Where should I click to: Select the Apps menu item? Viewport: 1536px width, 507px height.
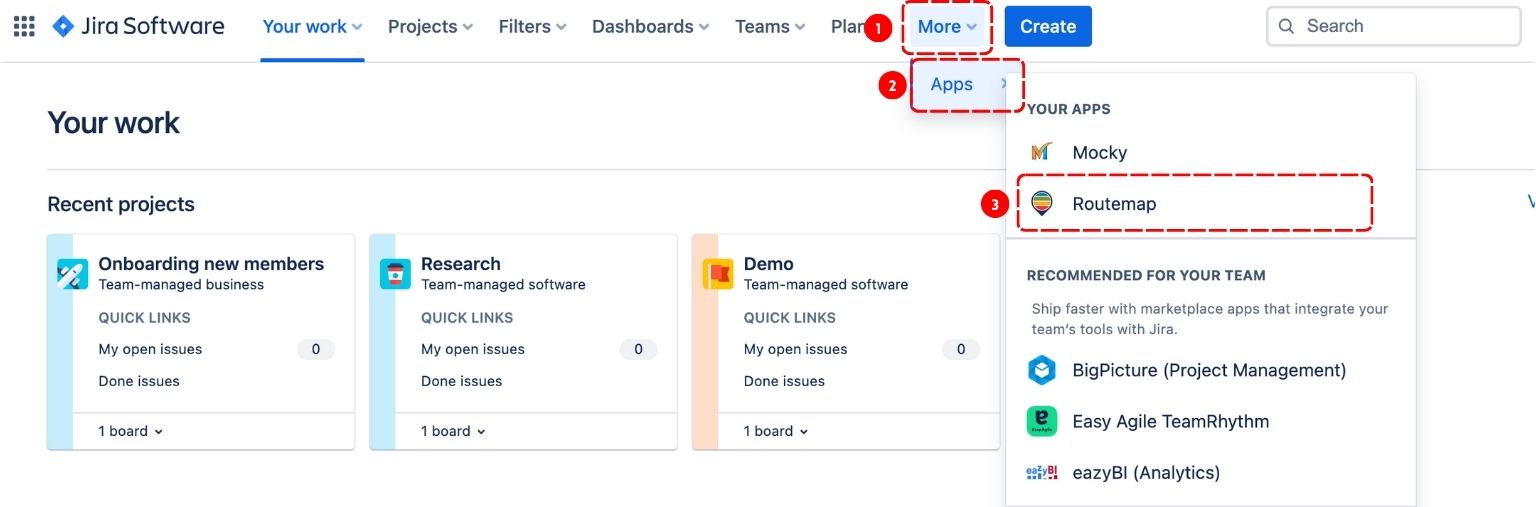pyautogui.click(x=953, y=85)
